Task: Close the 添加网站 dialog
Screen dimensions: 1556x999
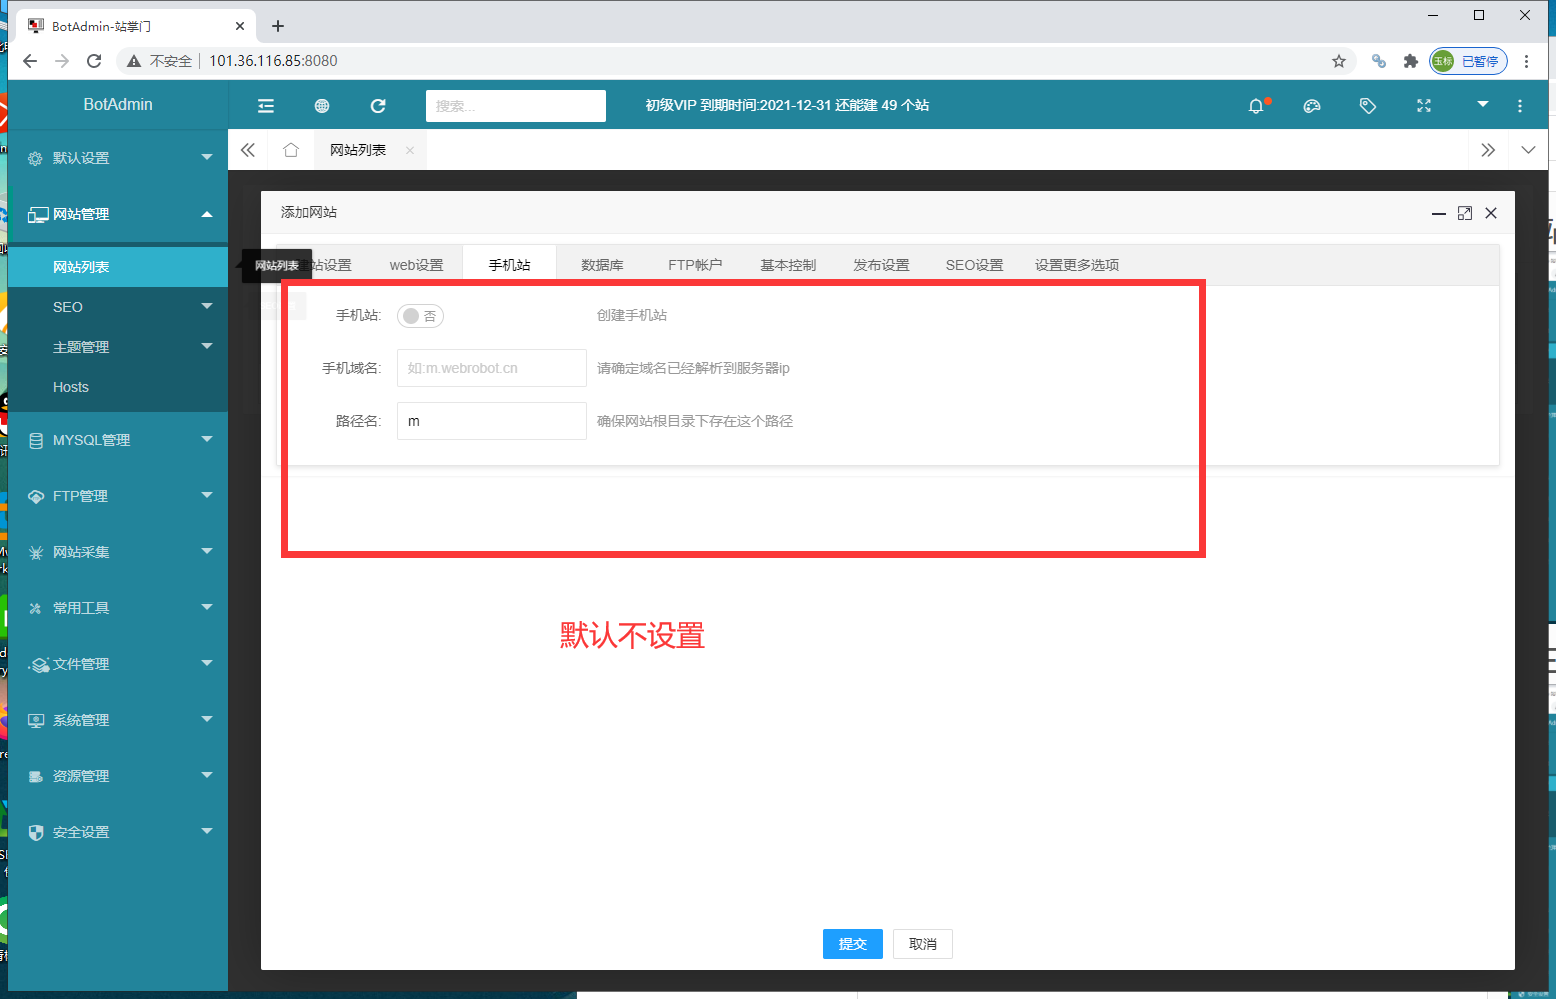Action: 1491,213
